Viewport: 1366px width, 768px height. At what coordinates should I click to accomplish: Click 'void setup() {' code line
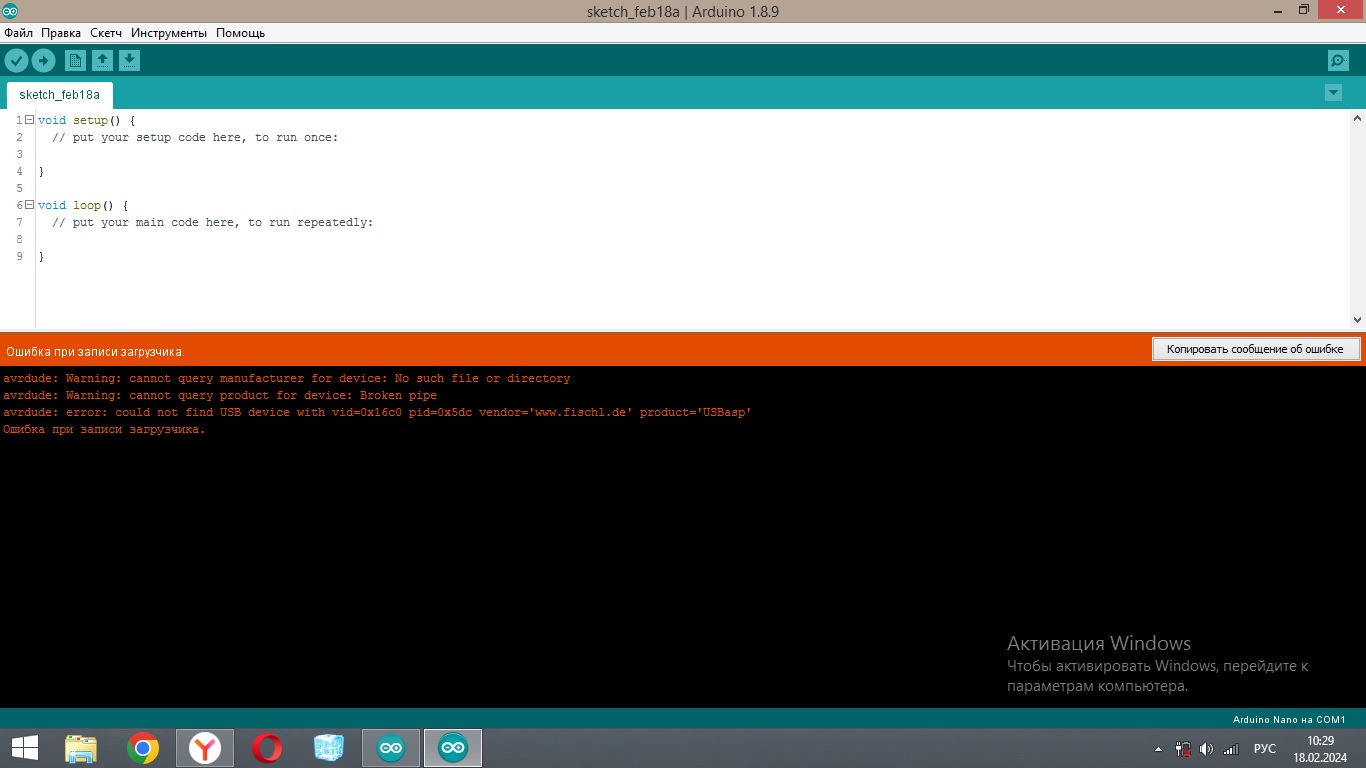click(86, 121)
